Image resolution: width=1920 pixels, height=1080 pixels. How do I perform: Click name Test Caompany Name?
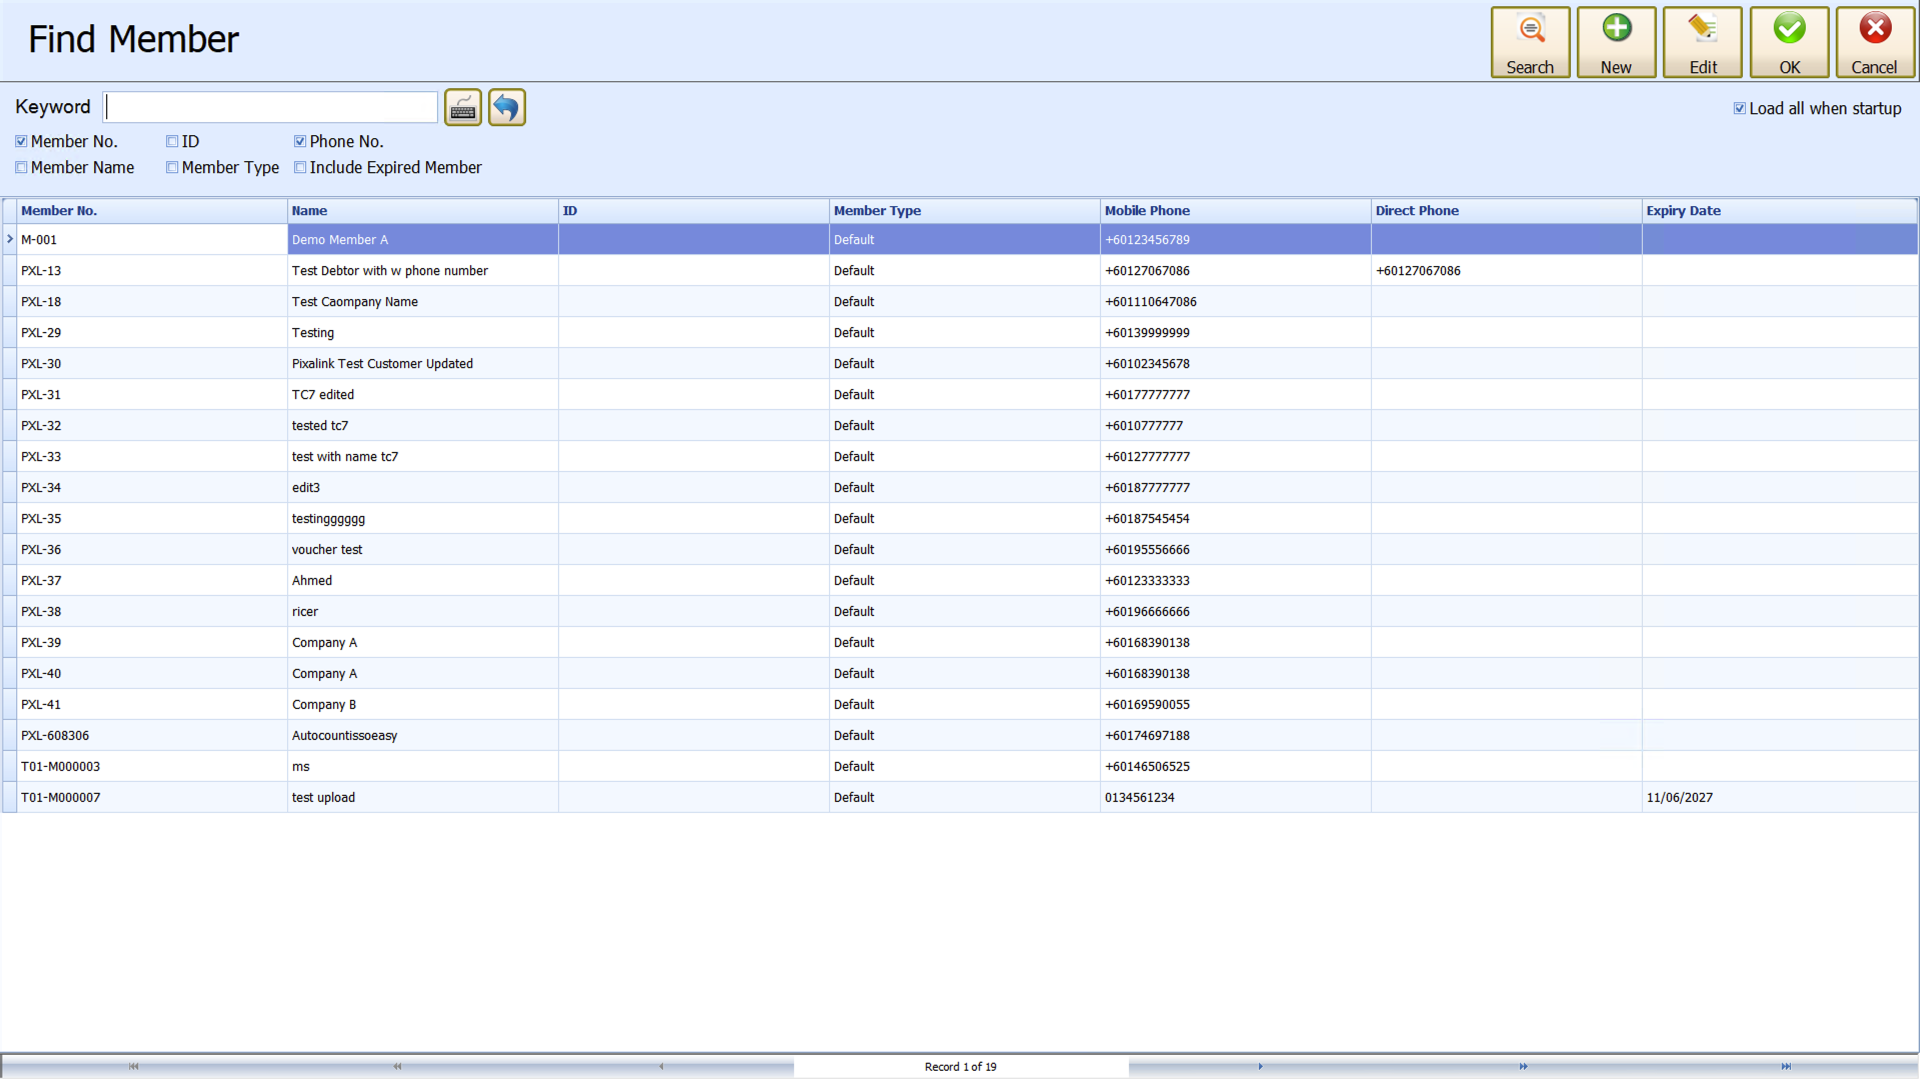click(355, 302)
